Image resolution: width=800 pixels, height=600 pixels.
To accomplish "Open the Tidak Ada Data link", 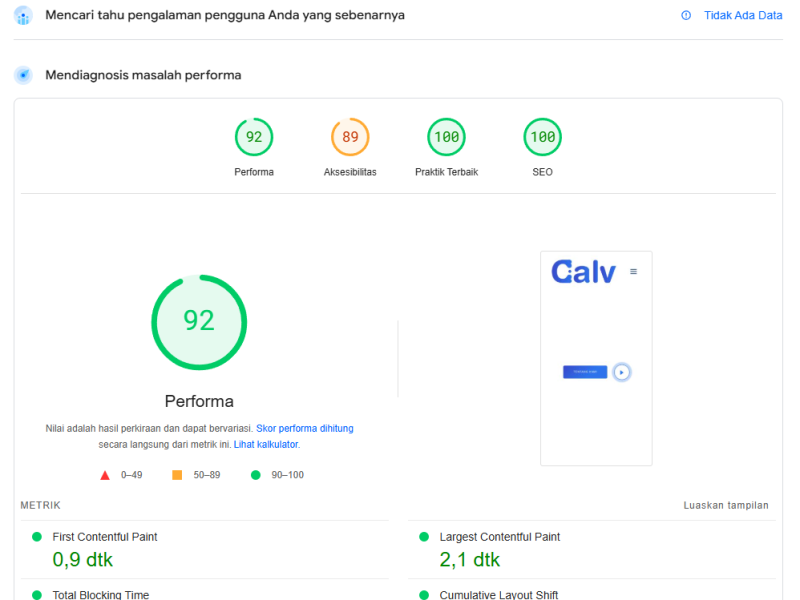I will coord(743,15).
